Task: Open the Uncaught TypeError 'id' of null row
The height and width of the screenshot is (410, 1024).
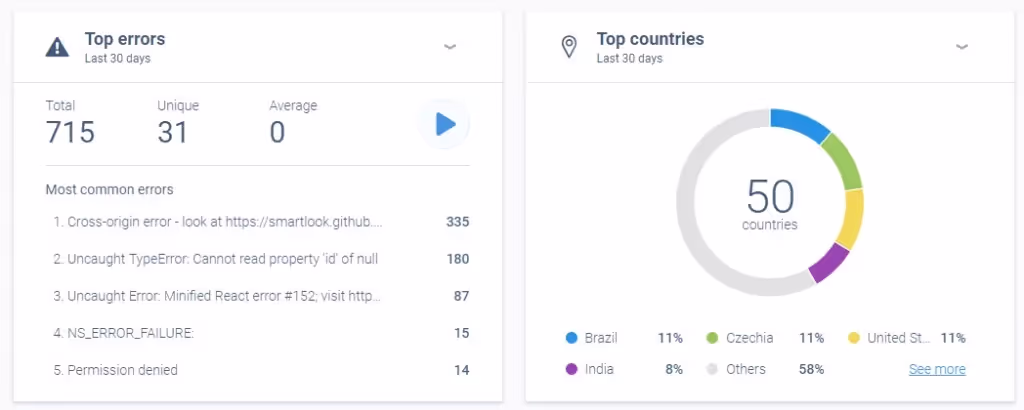Action: [261, 259]
